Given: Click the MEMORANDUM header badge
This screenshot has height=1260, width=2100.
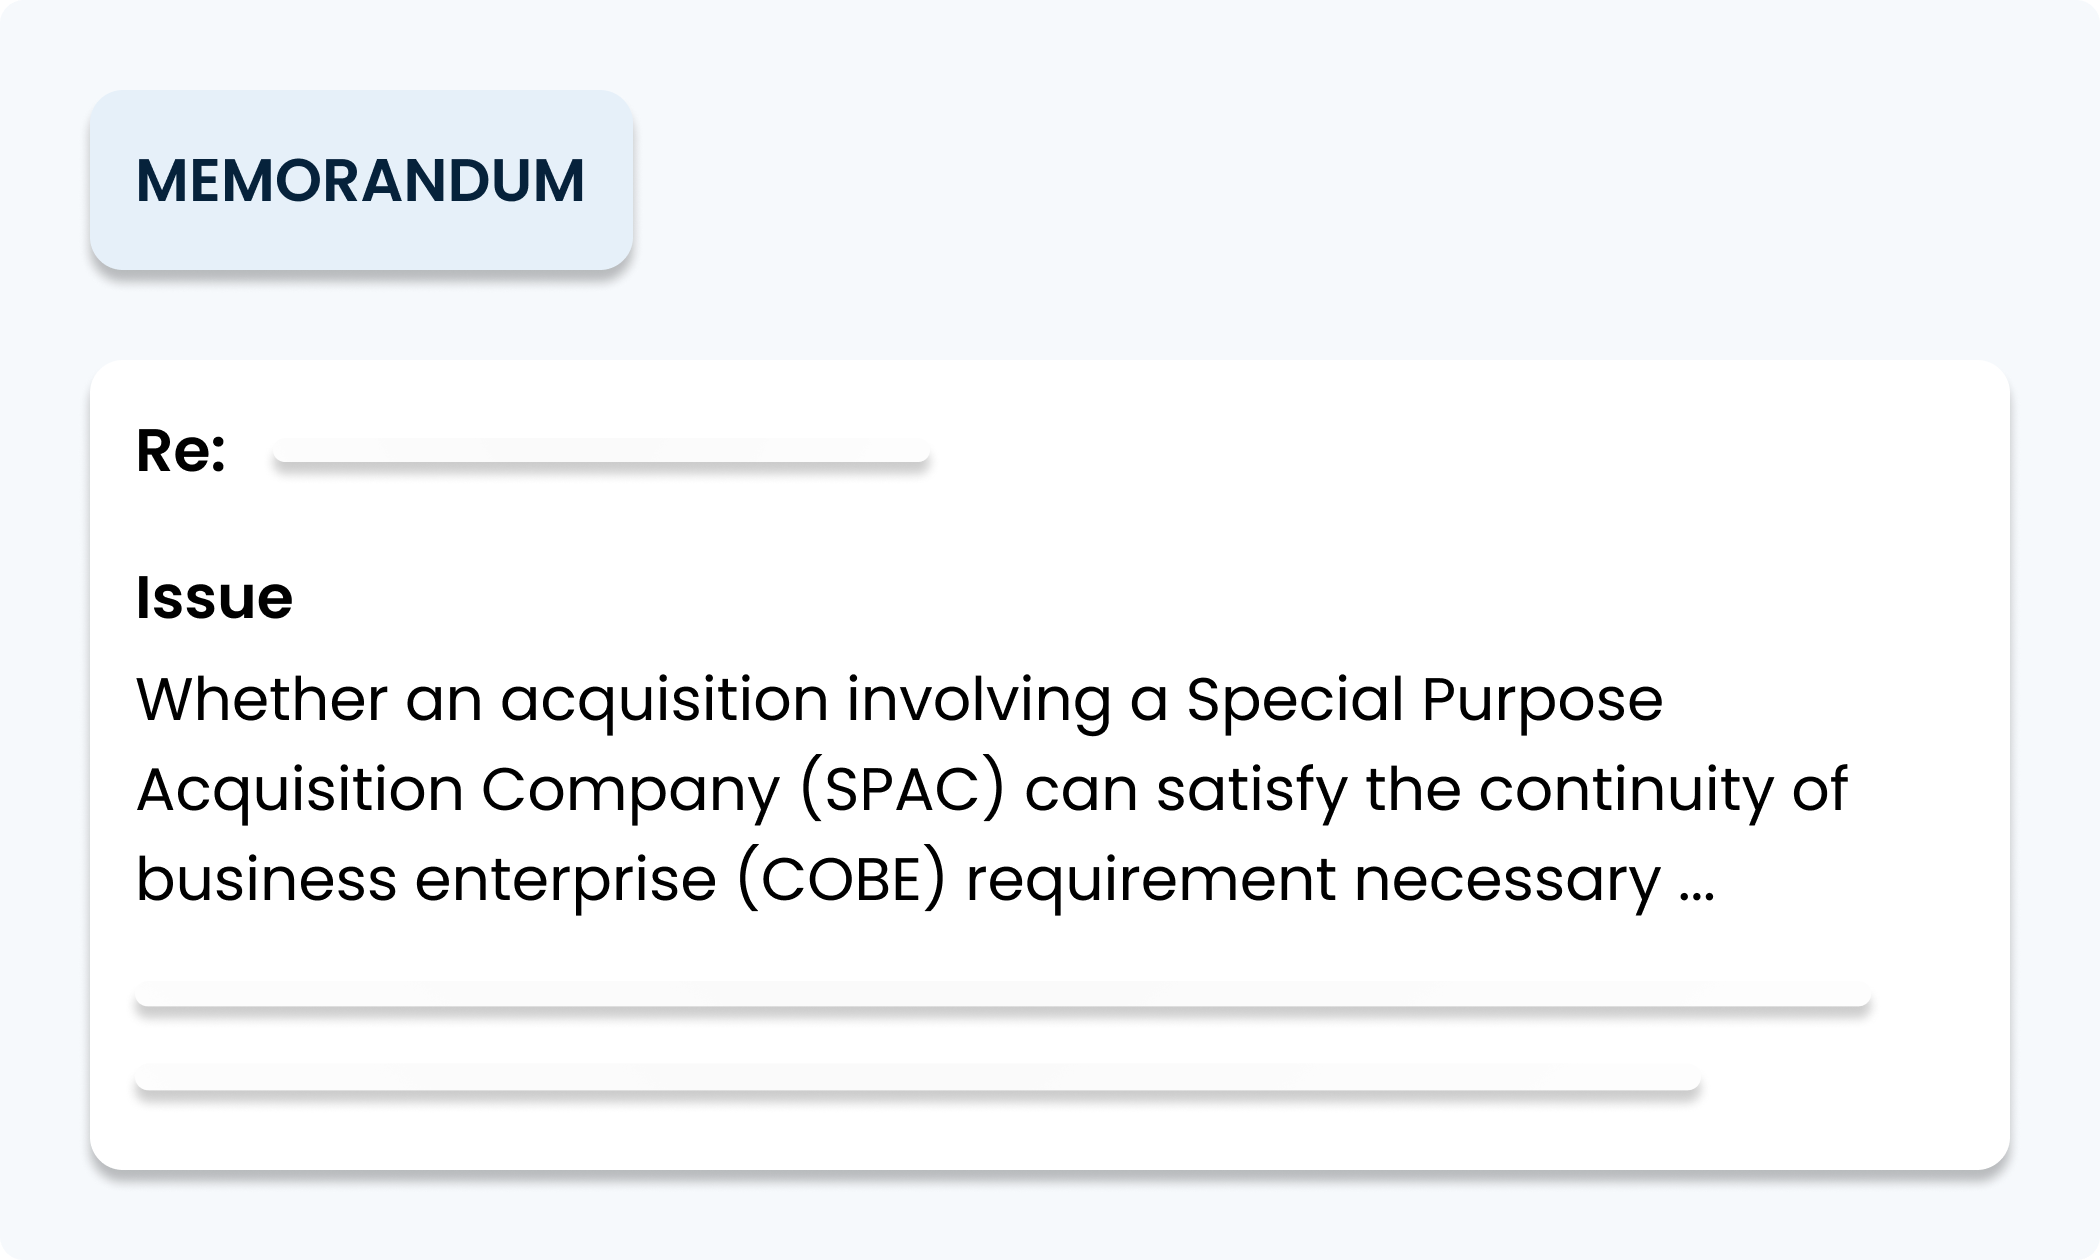Looking at the screenshot, I should coord(360,180).
